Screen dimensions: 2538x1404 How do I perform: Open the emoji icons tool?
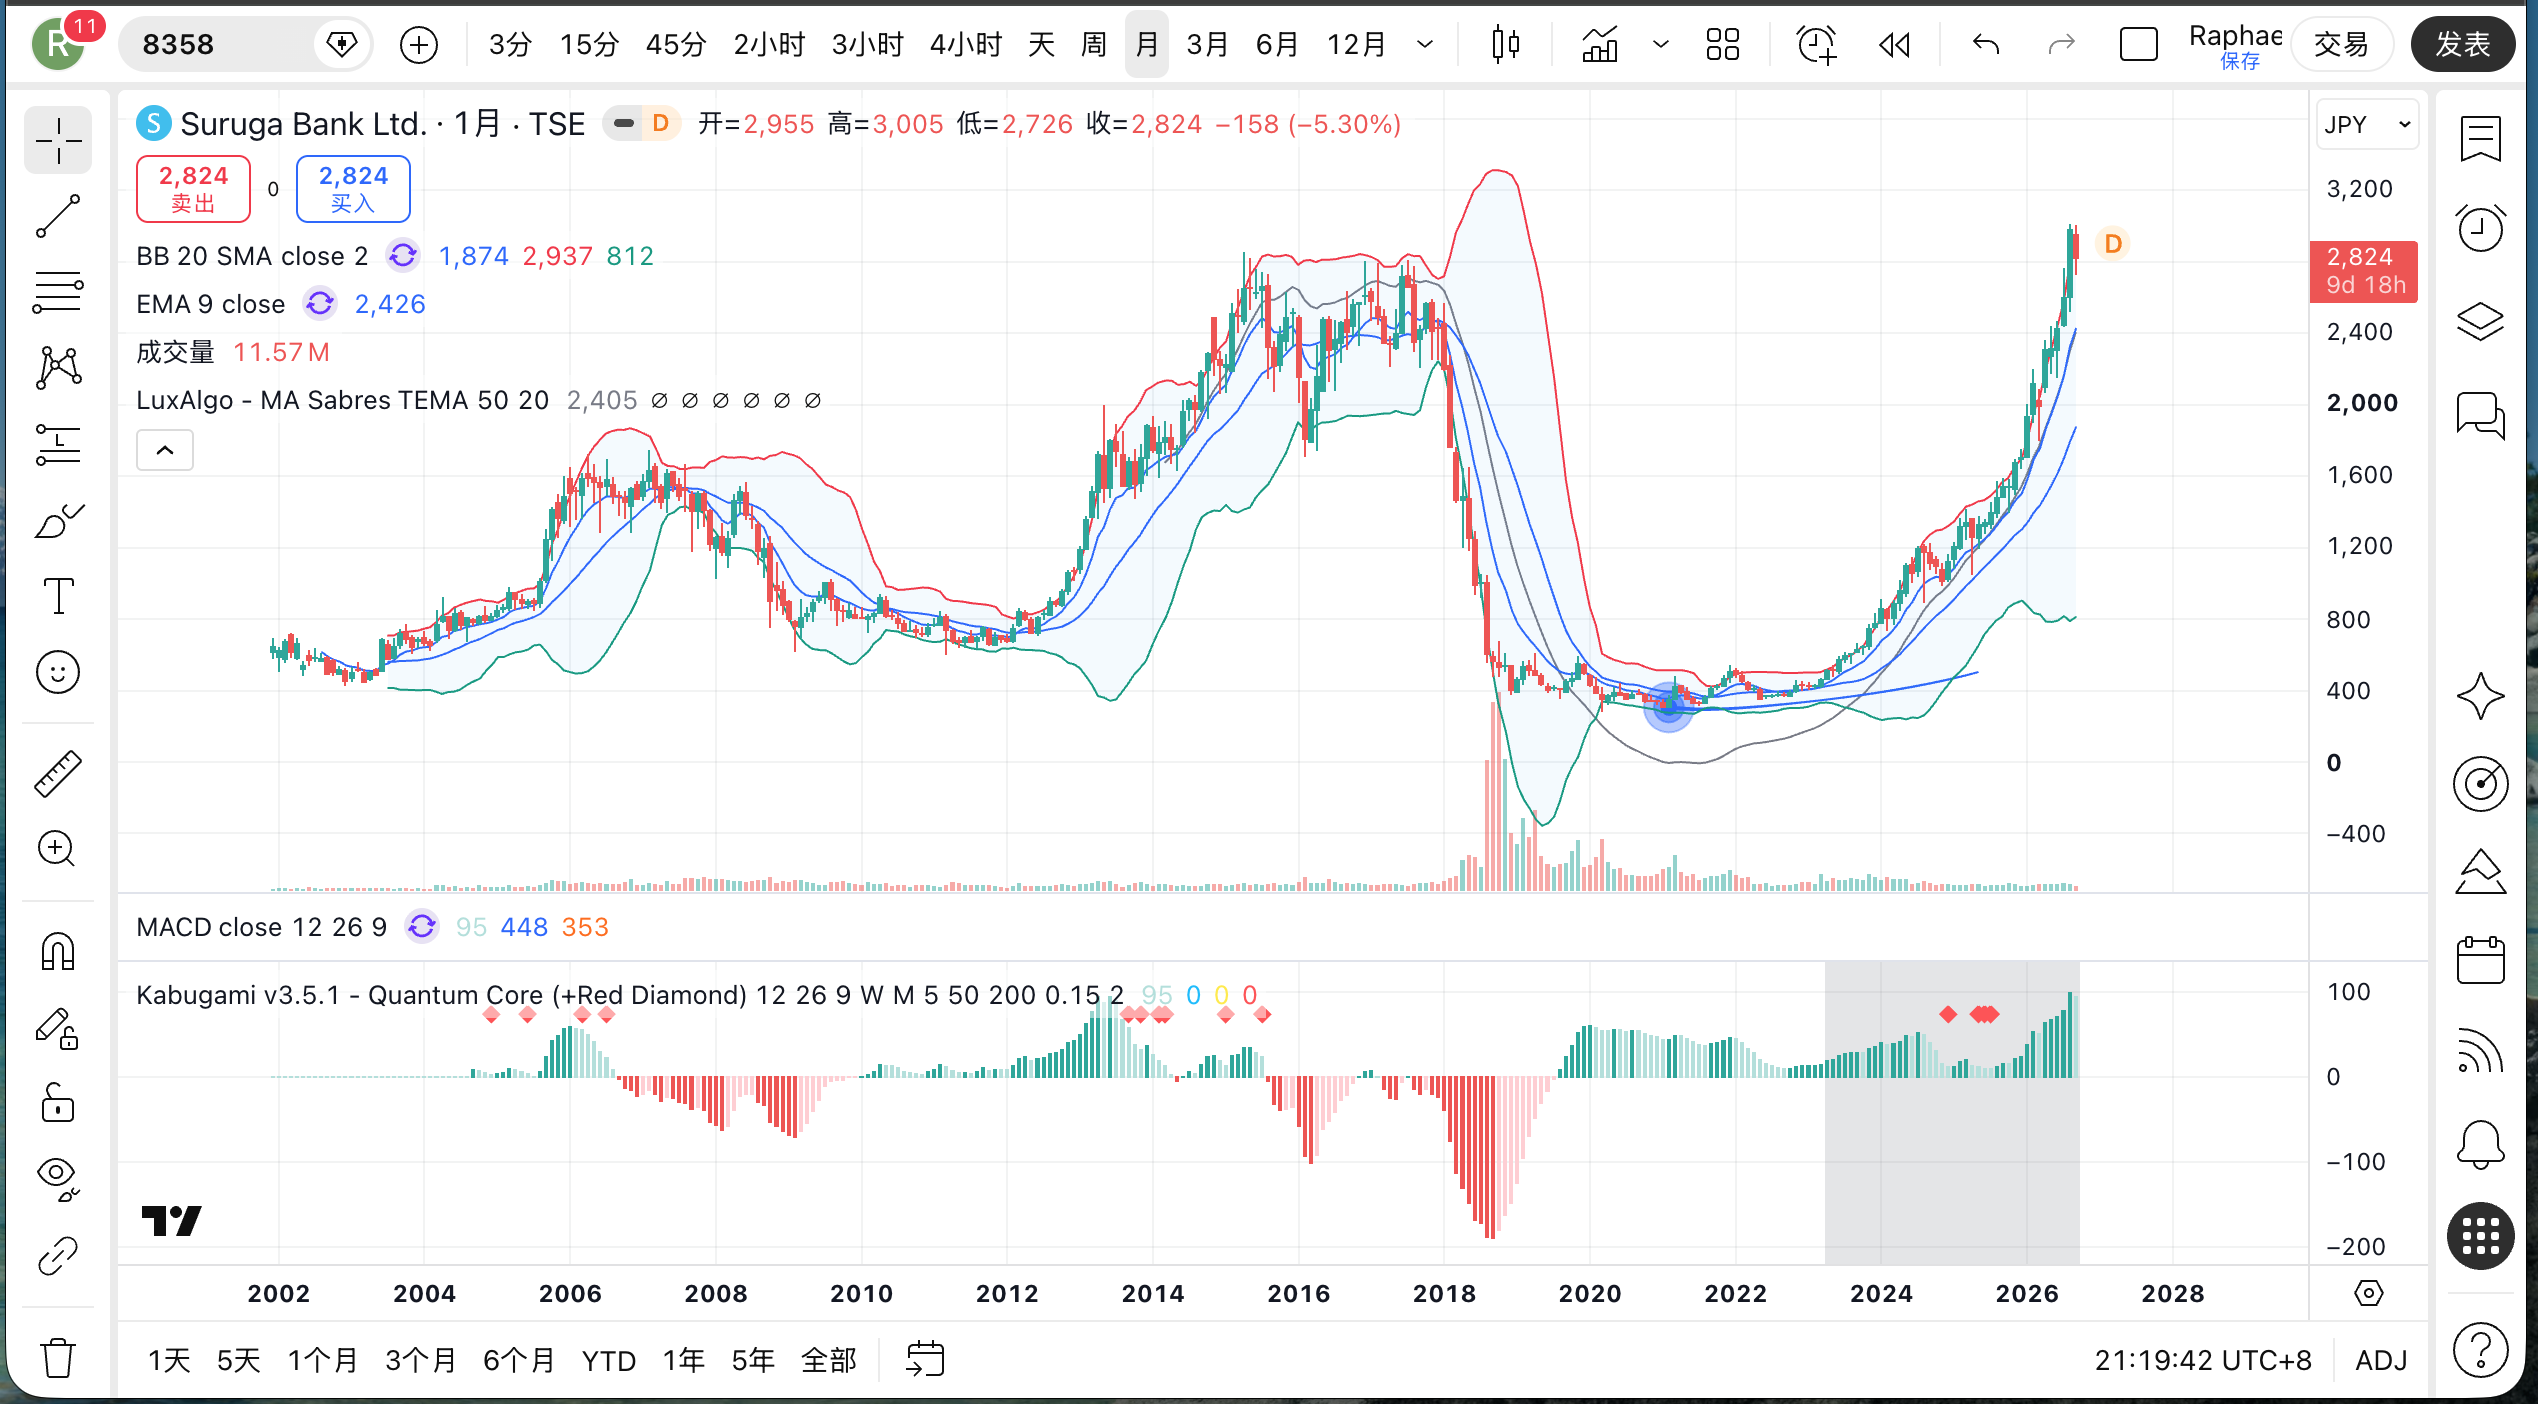coord(58,672)
